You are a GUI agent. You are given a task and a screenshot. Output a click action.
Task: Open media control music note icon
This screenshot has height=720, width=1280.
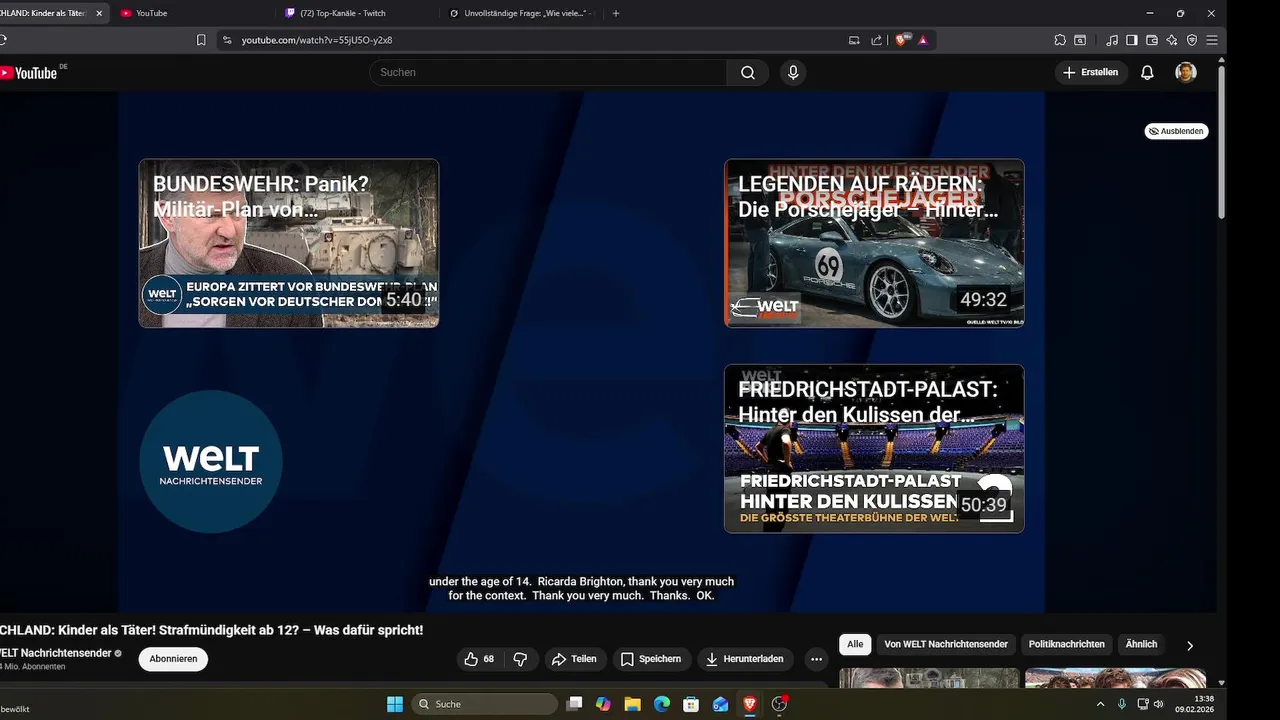pos(1113,40)
